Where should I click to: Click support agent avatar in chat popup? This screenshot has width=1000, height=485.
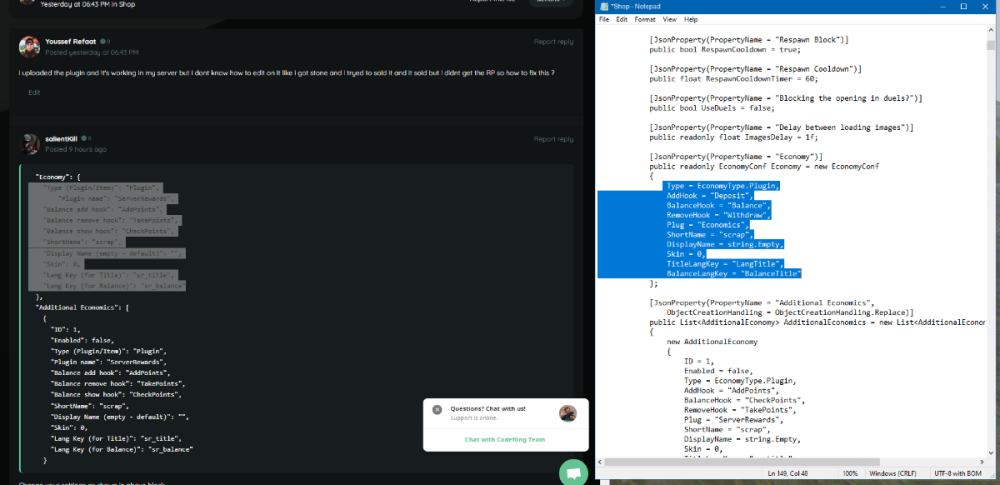coord(567,413)
